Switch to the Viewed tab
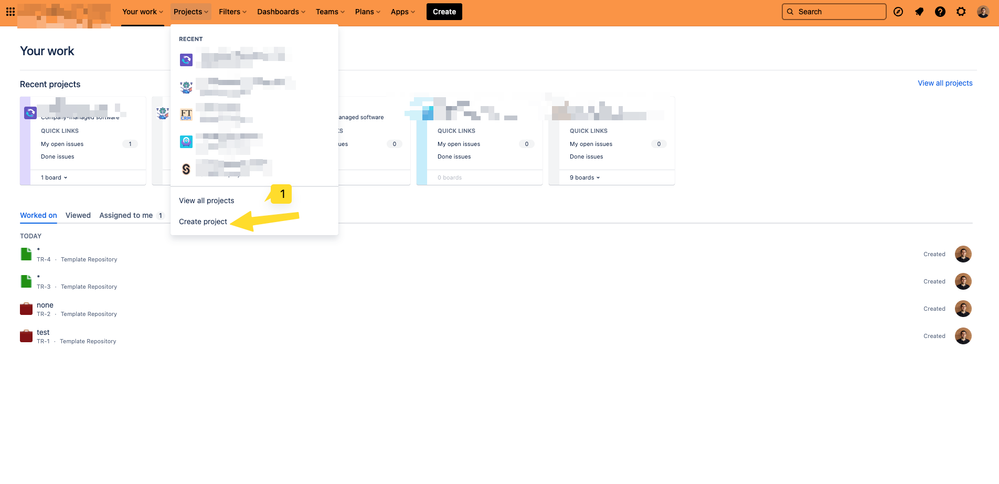The image size is (999, 484). pyautogui.click(x=78, y=215)
